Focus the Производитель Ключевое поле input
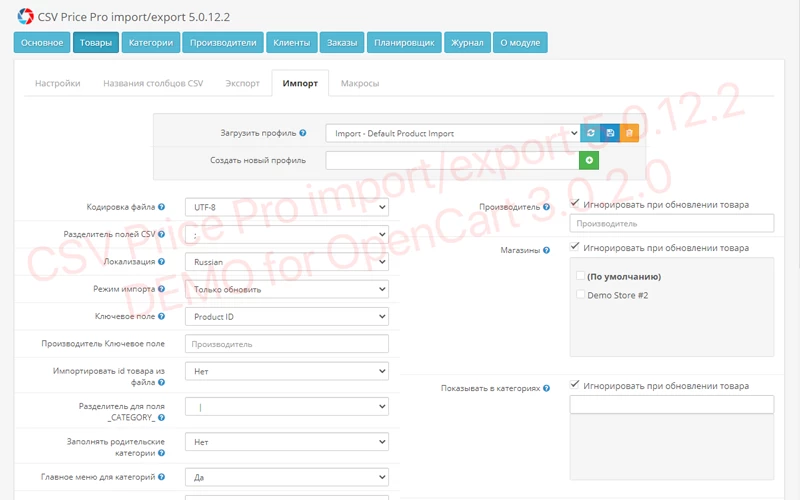Screen dimensions: 800x500 [287, 344]
